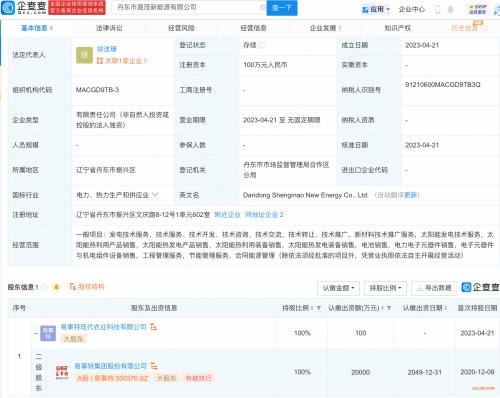Open the 持股比例 dropdown filter
The image size is (500, 398).
385,288
